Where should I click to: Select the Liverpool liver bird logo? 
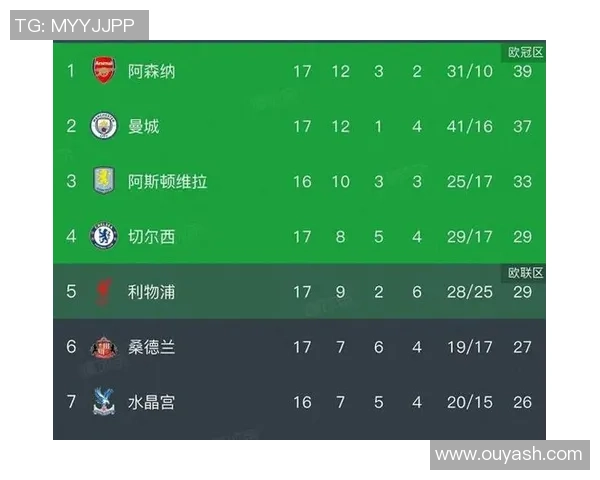pyautogui.click(x=104, y=292)
